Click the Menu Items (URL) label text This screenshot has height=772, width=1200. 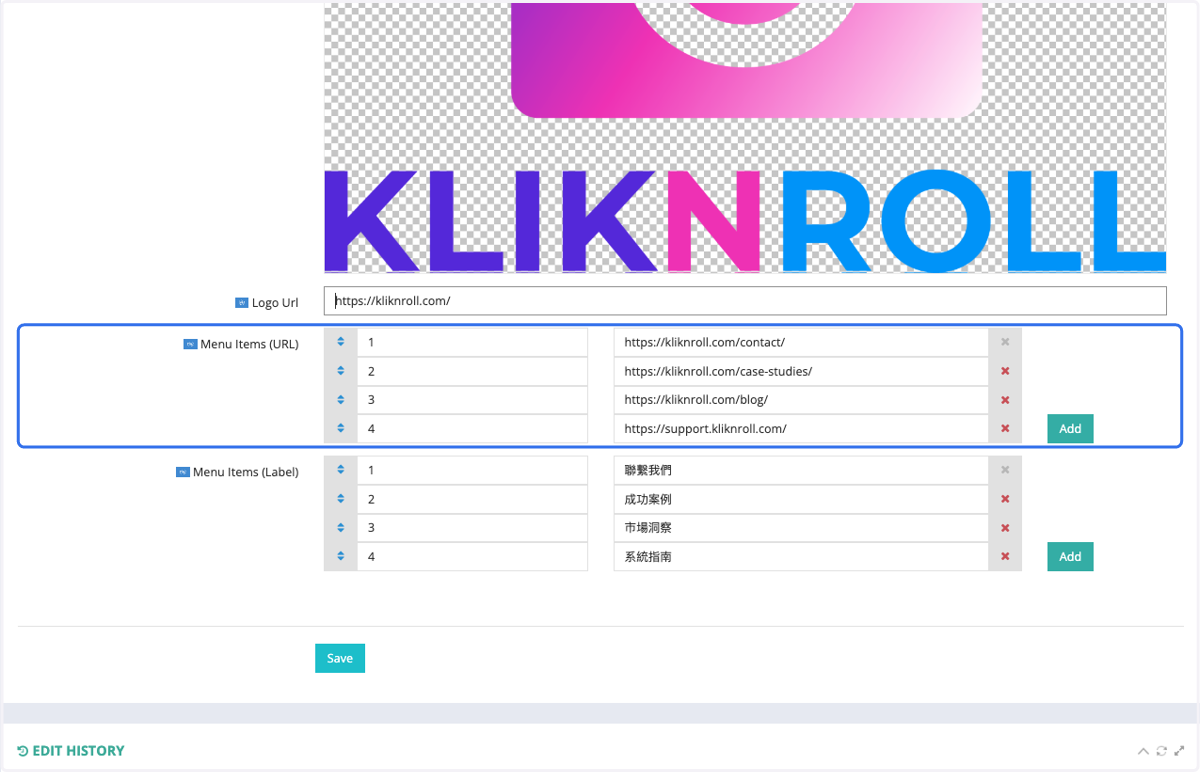tap(249, 345)
